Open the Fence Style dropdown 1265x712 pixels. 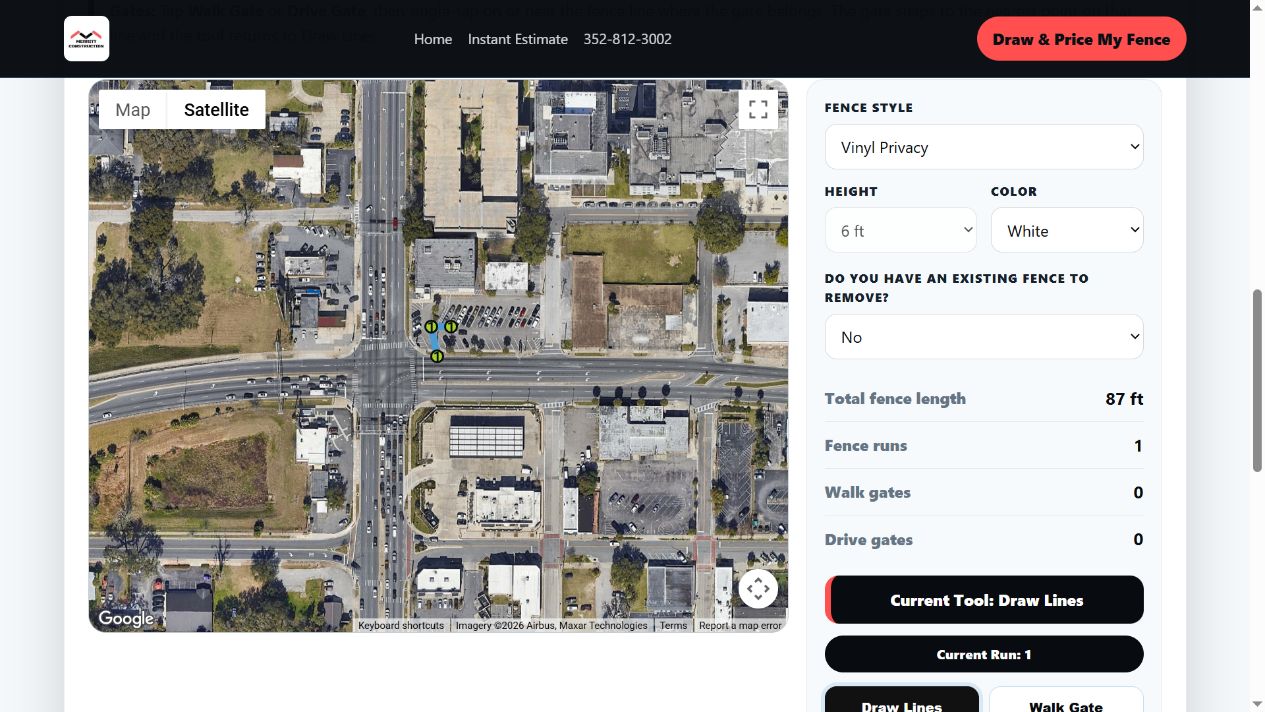click(x=984, y=147)
